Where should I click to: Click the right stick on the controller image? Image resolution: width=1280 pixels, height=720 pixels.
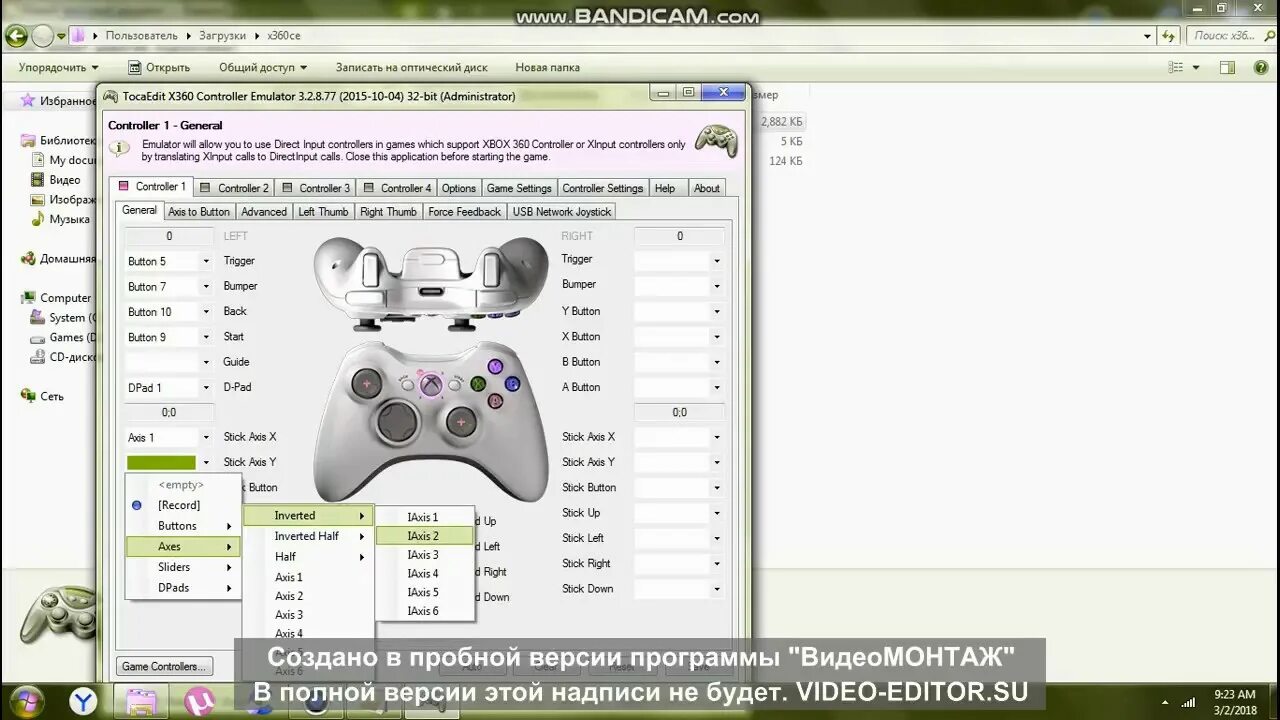[462, 421]
